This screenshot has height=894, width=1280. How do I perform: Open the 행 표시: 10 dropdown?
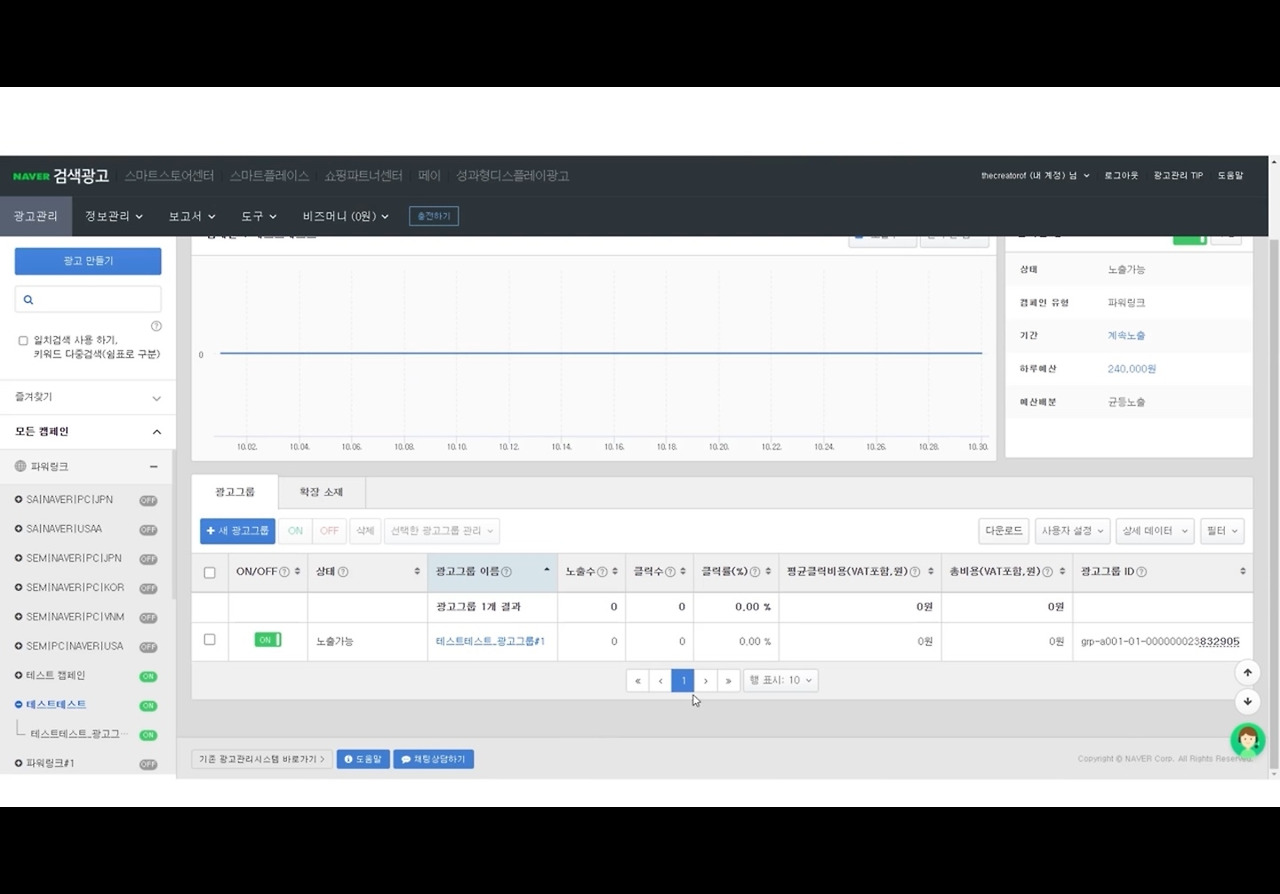[781, 680]
